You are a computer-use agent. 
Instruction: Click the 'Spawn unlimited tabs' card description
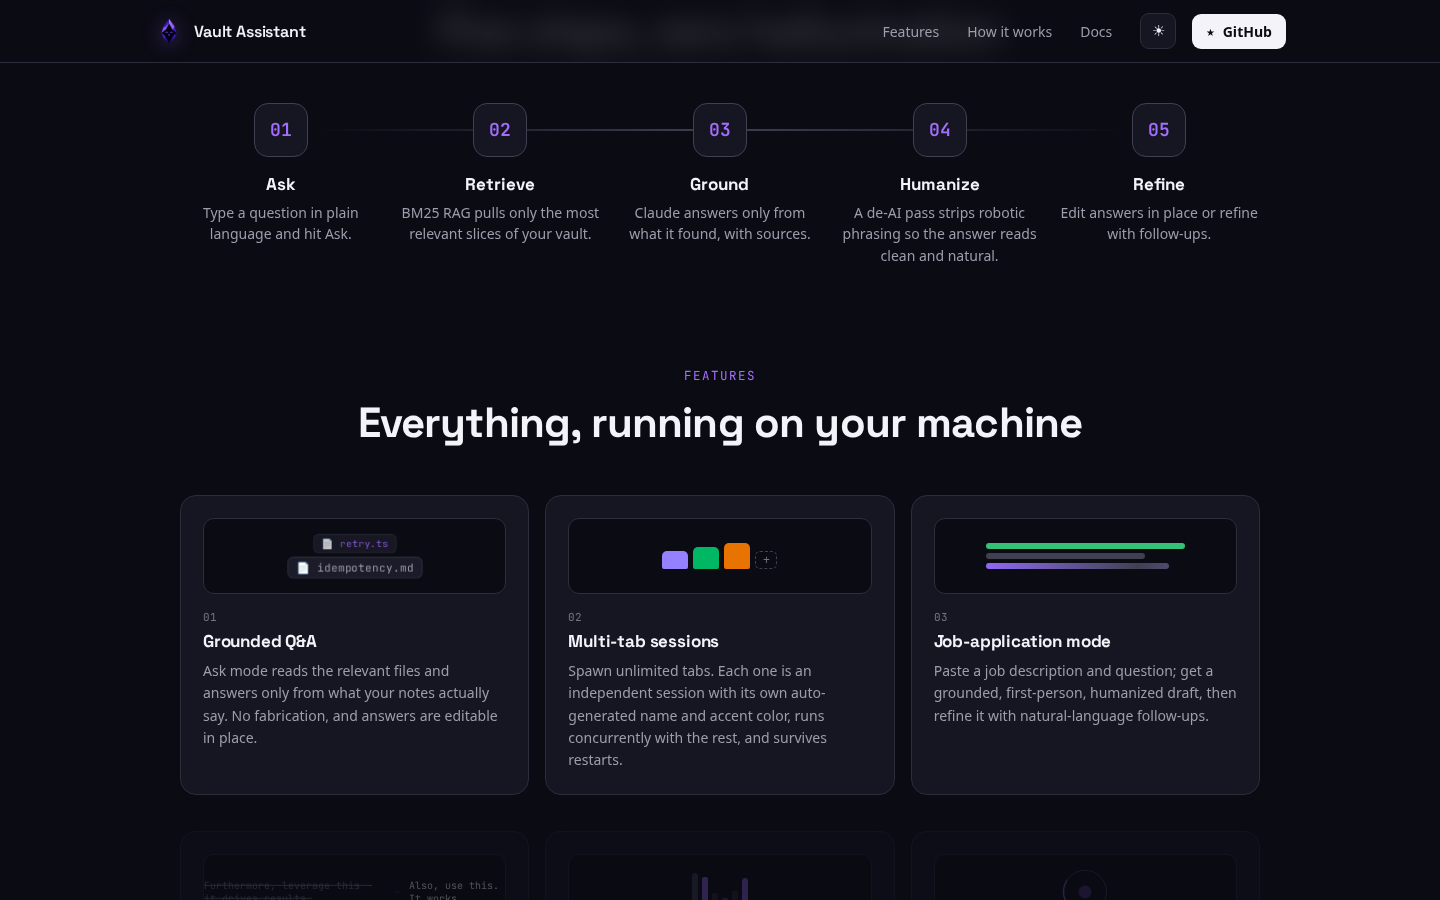(700, 715)
